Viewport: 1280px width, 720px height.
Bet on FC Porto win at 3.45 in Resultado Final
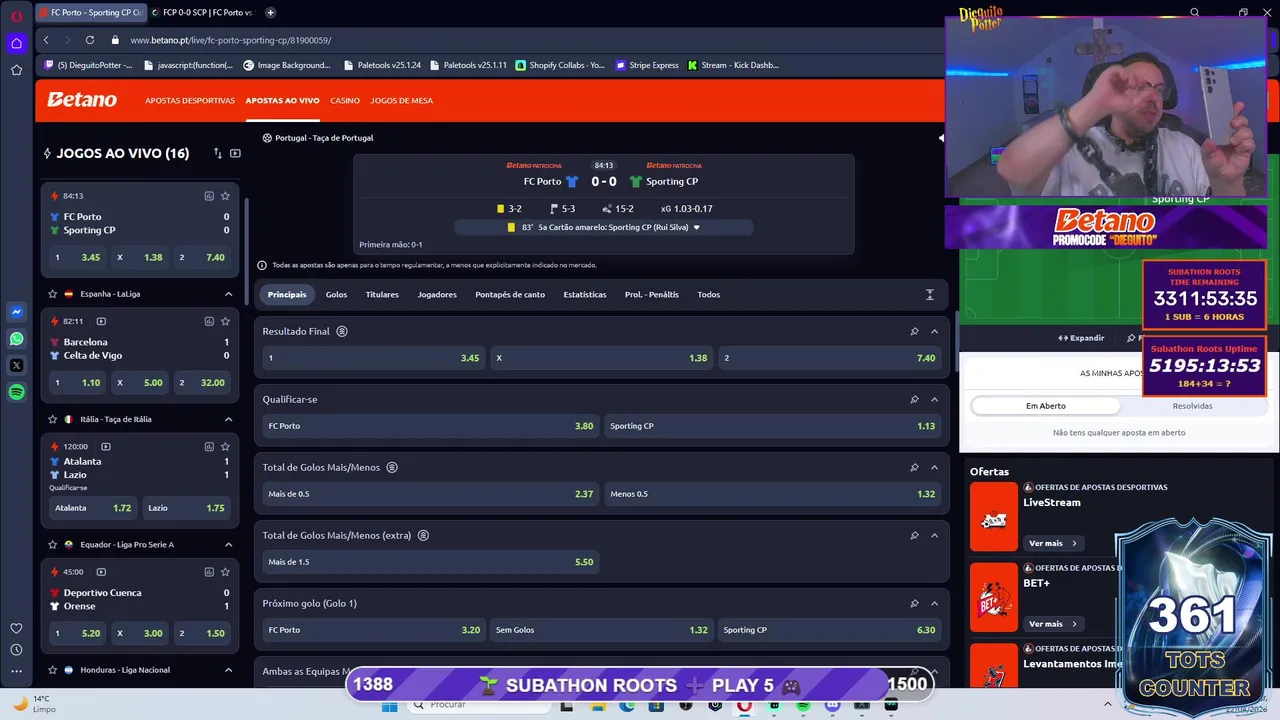pyautogui.click(x=373, y=358)
